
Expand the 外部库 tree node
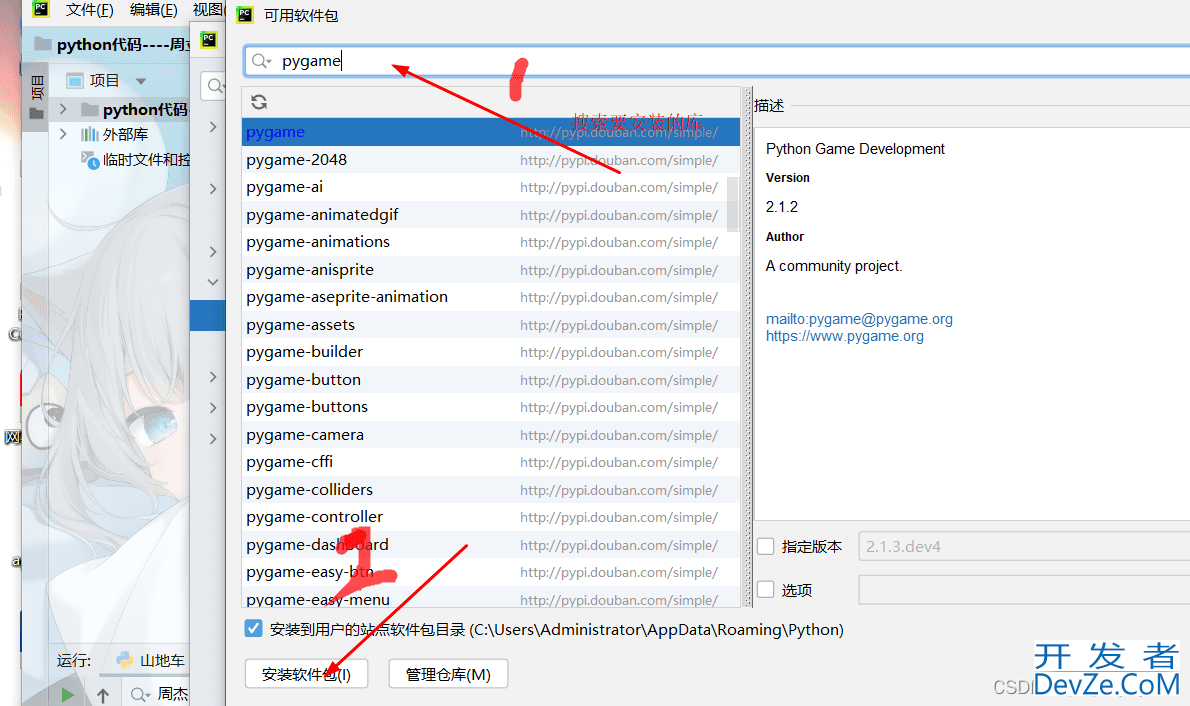[63, 134]
